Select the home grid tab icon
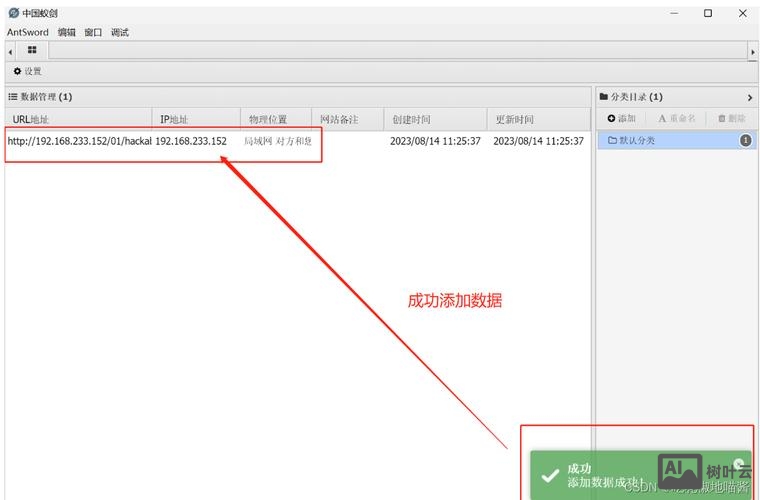 [32, 50]
